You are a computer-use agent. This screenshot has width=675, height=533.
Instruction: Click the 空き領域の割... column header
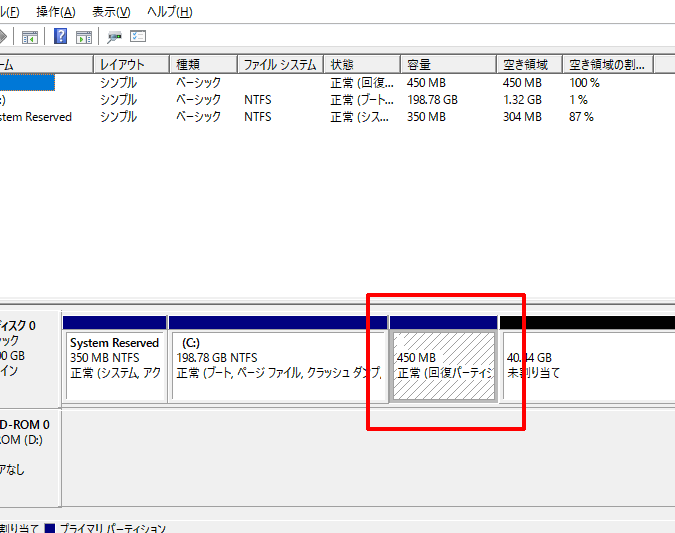pyautogui.click(x=608, y=65)
